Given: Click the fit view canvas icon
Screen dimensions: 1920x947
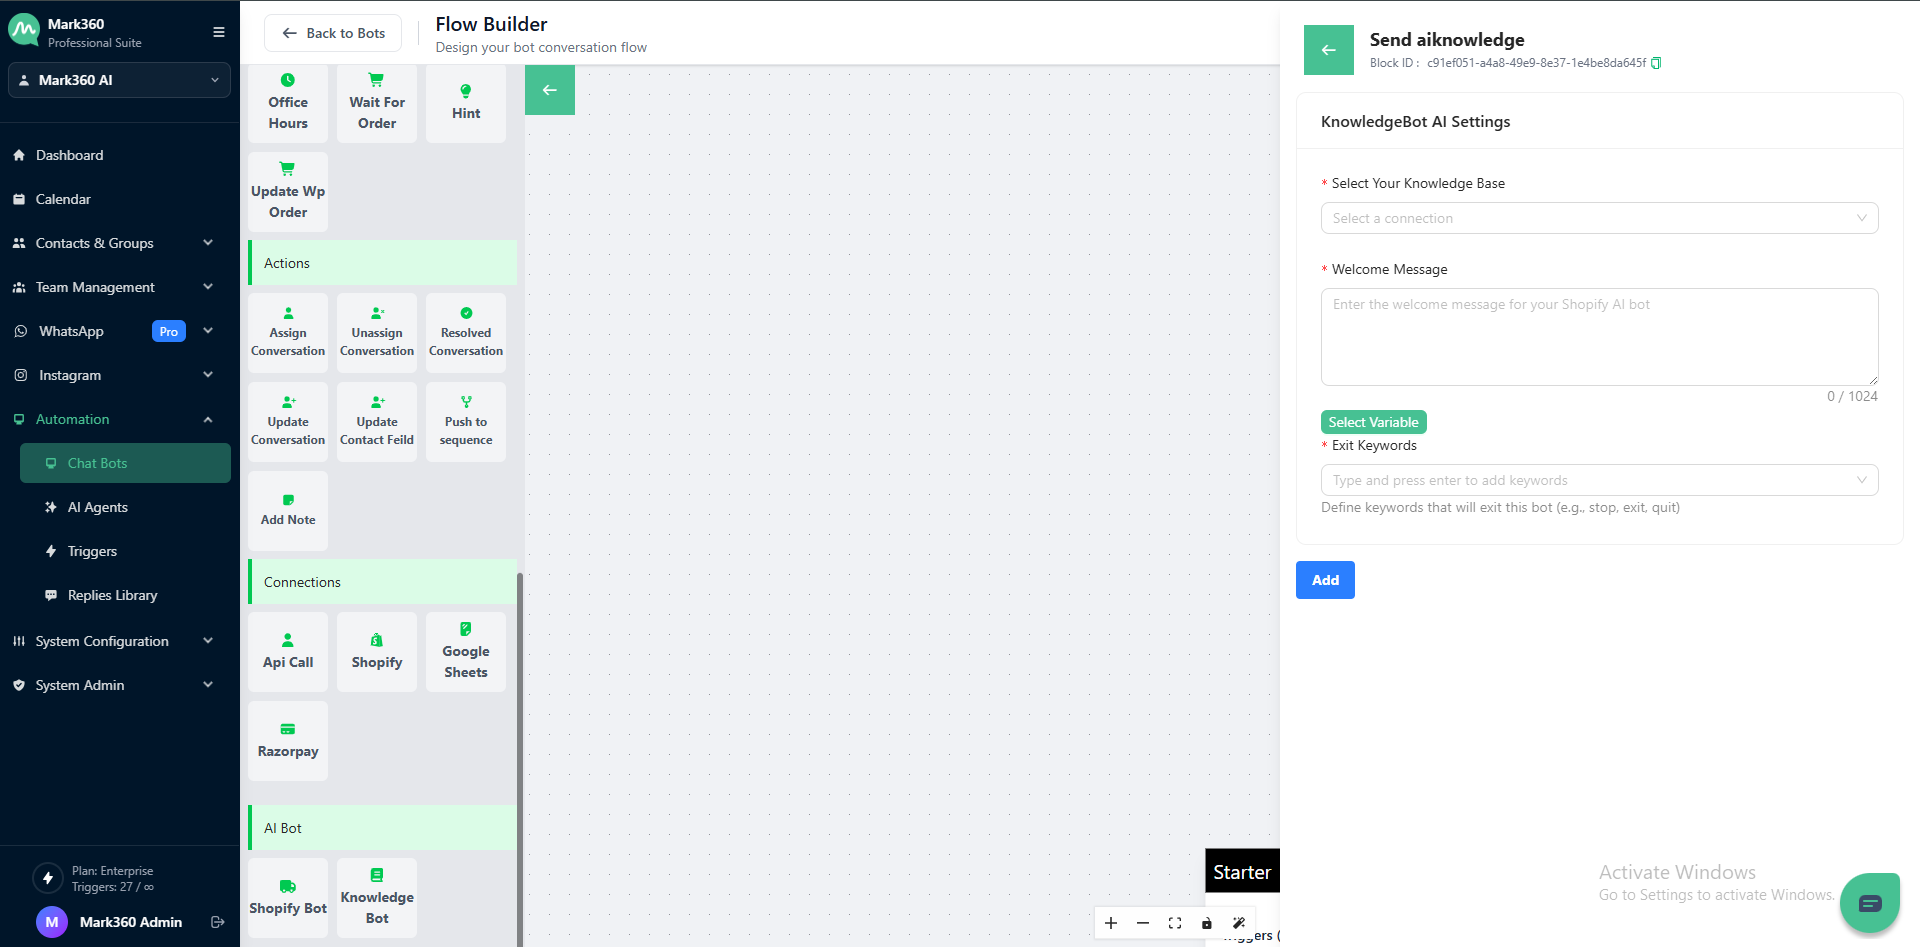Looking at the screenshot, I should (x=1175, y=923).
